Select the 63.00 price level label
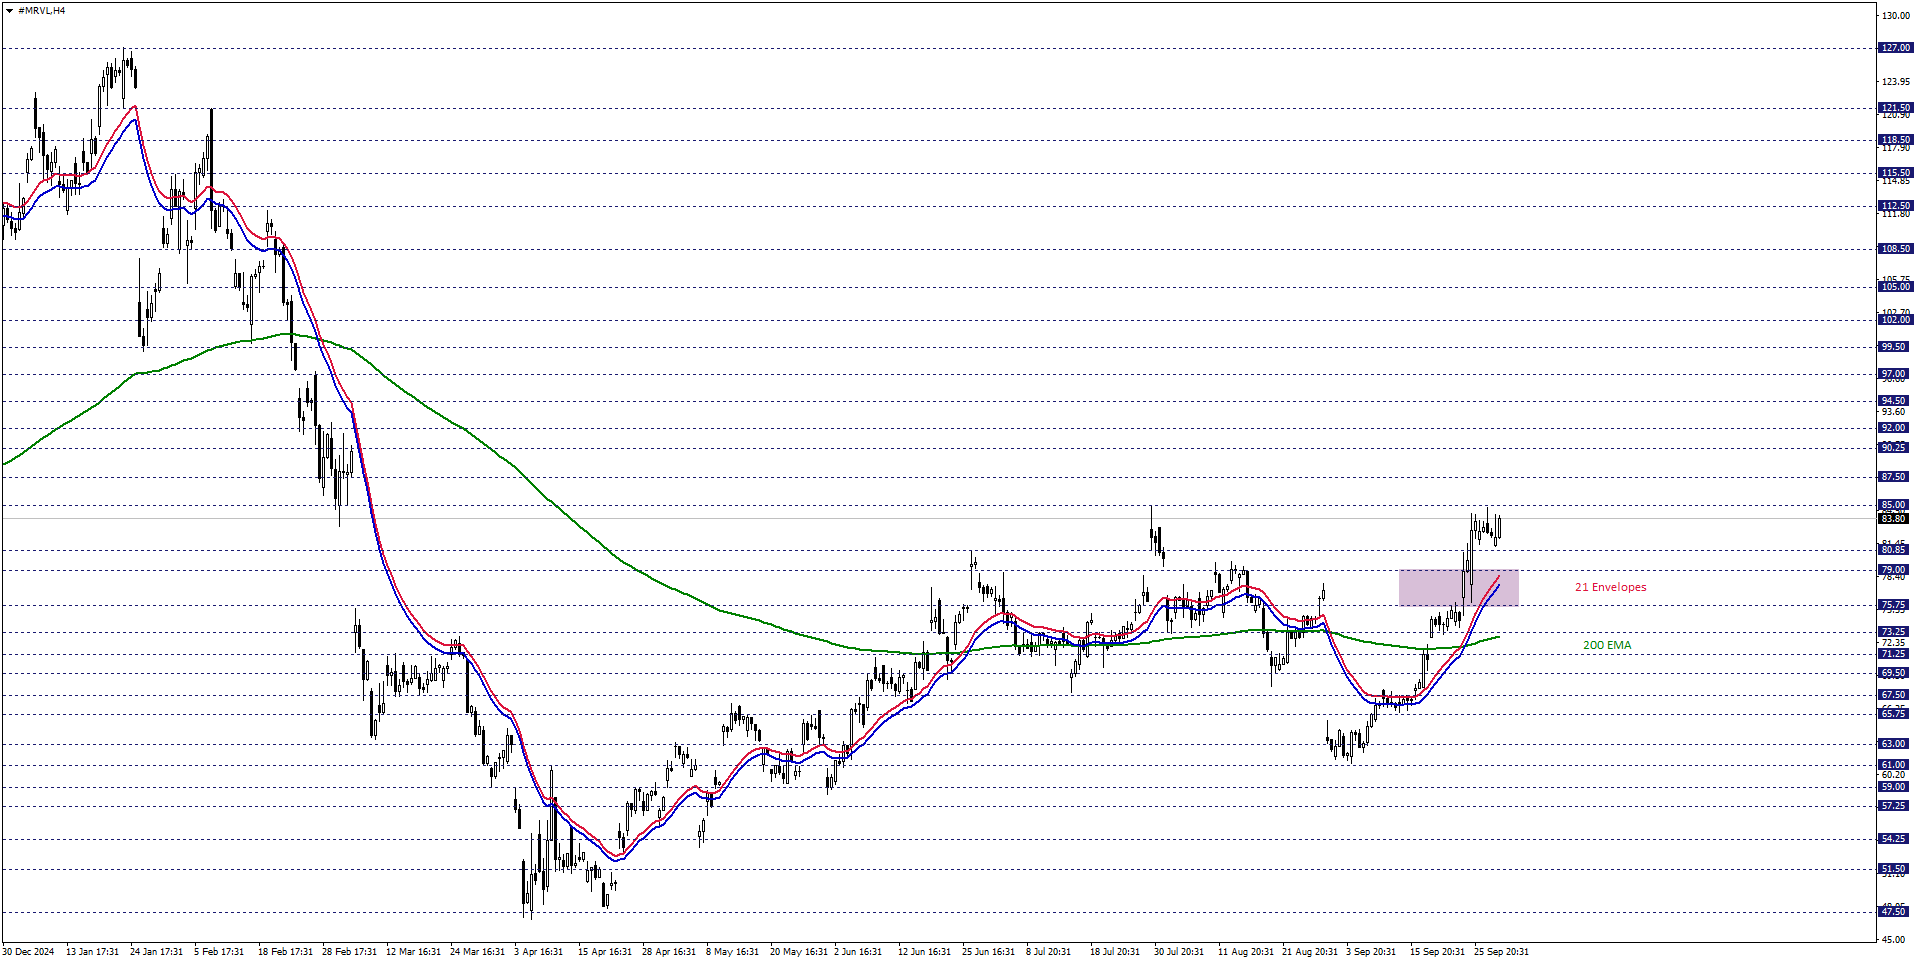This screenshot has width=1916, height=963. (1896, 744)
